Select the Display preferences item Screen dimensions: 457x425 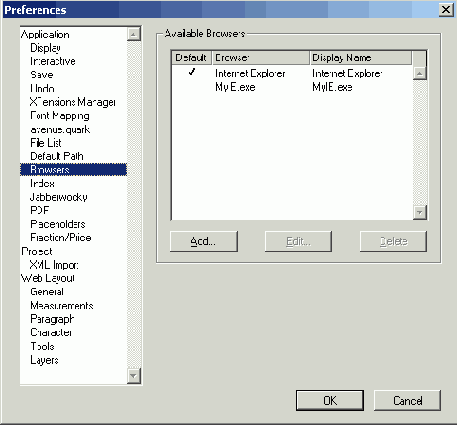45,48
